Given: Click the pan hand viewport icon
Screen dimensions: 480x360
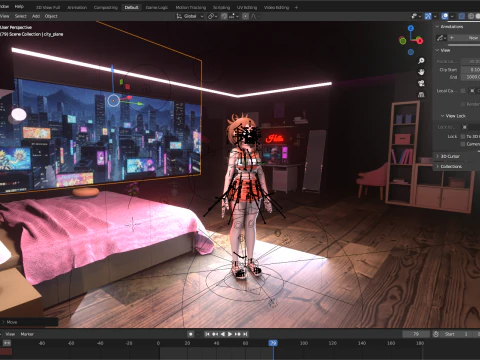Looking at the screenshot, I should pos(421,72).
